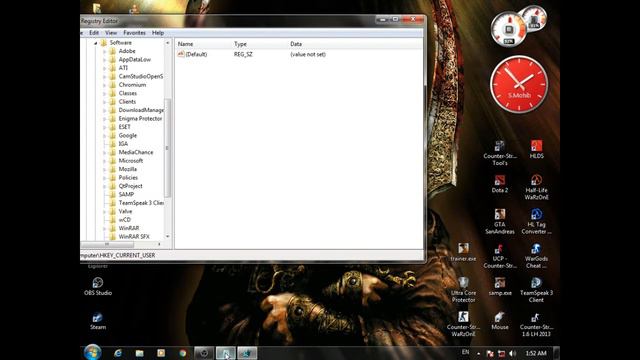Open the HL Tag Converter icon
Screen dimensions: 640x360
tap(536, 222)
